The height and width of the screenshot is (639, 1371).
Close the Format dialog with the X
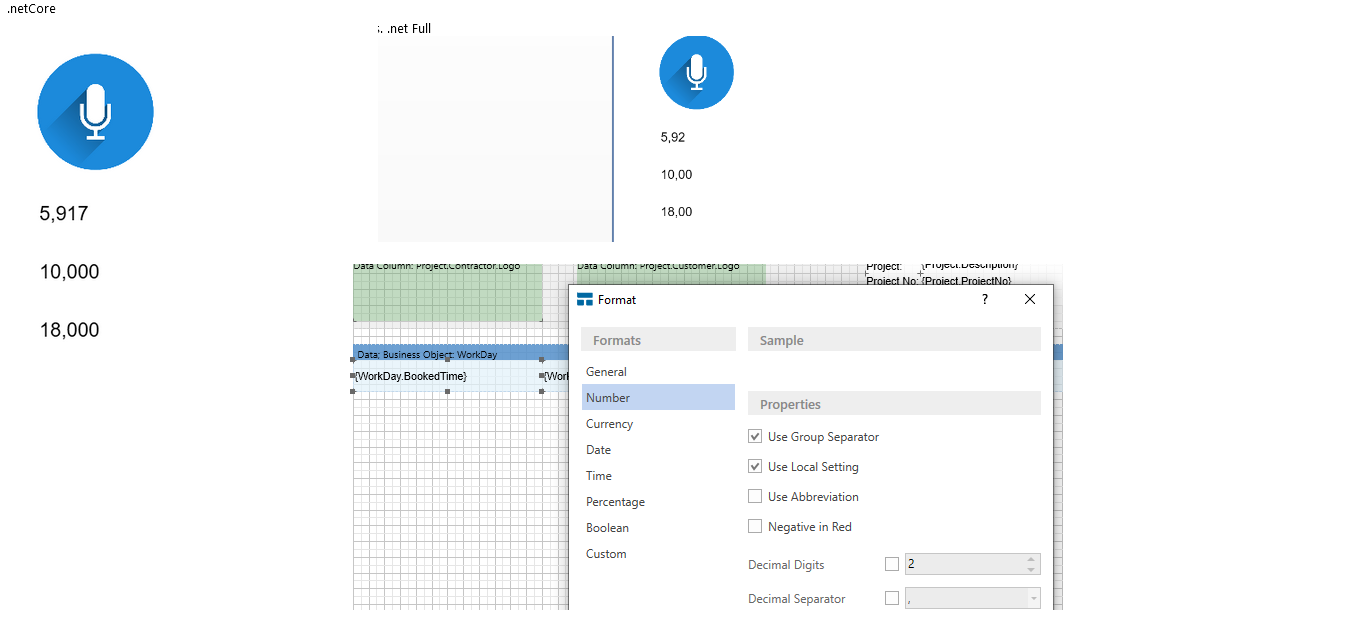tap(1029, 299)
